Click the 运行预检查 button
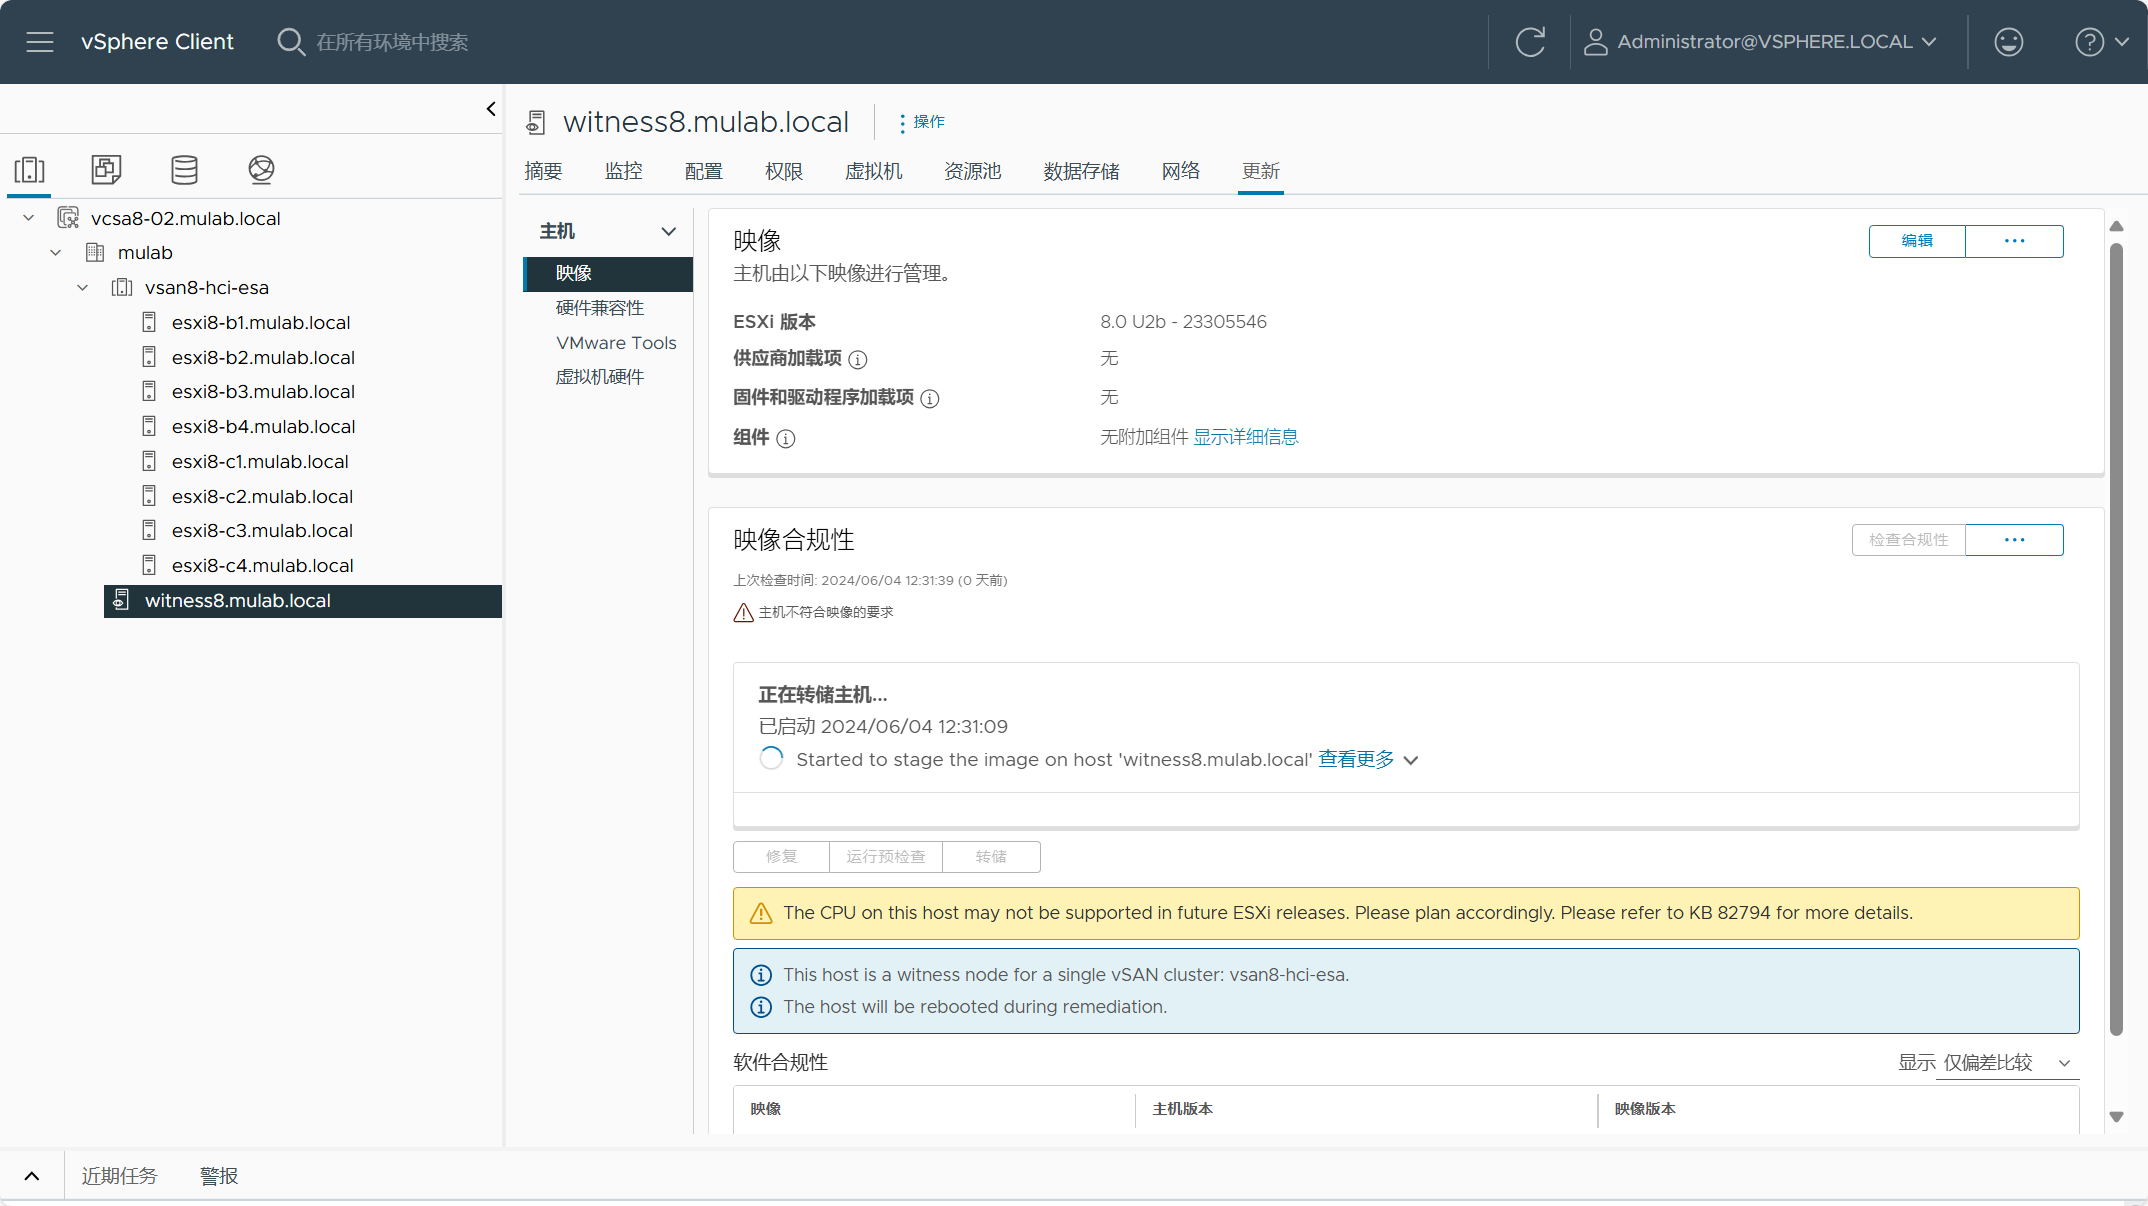 885,857
